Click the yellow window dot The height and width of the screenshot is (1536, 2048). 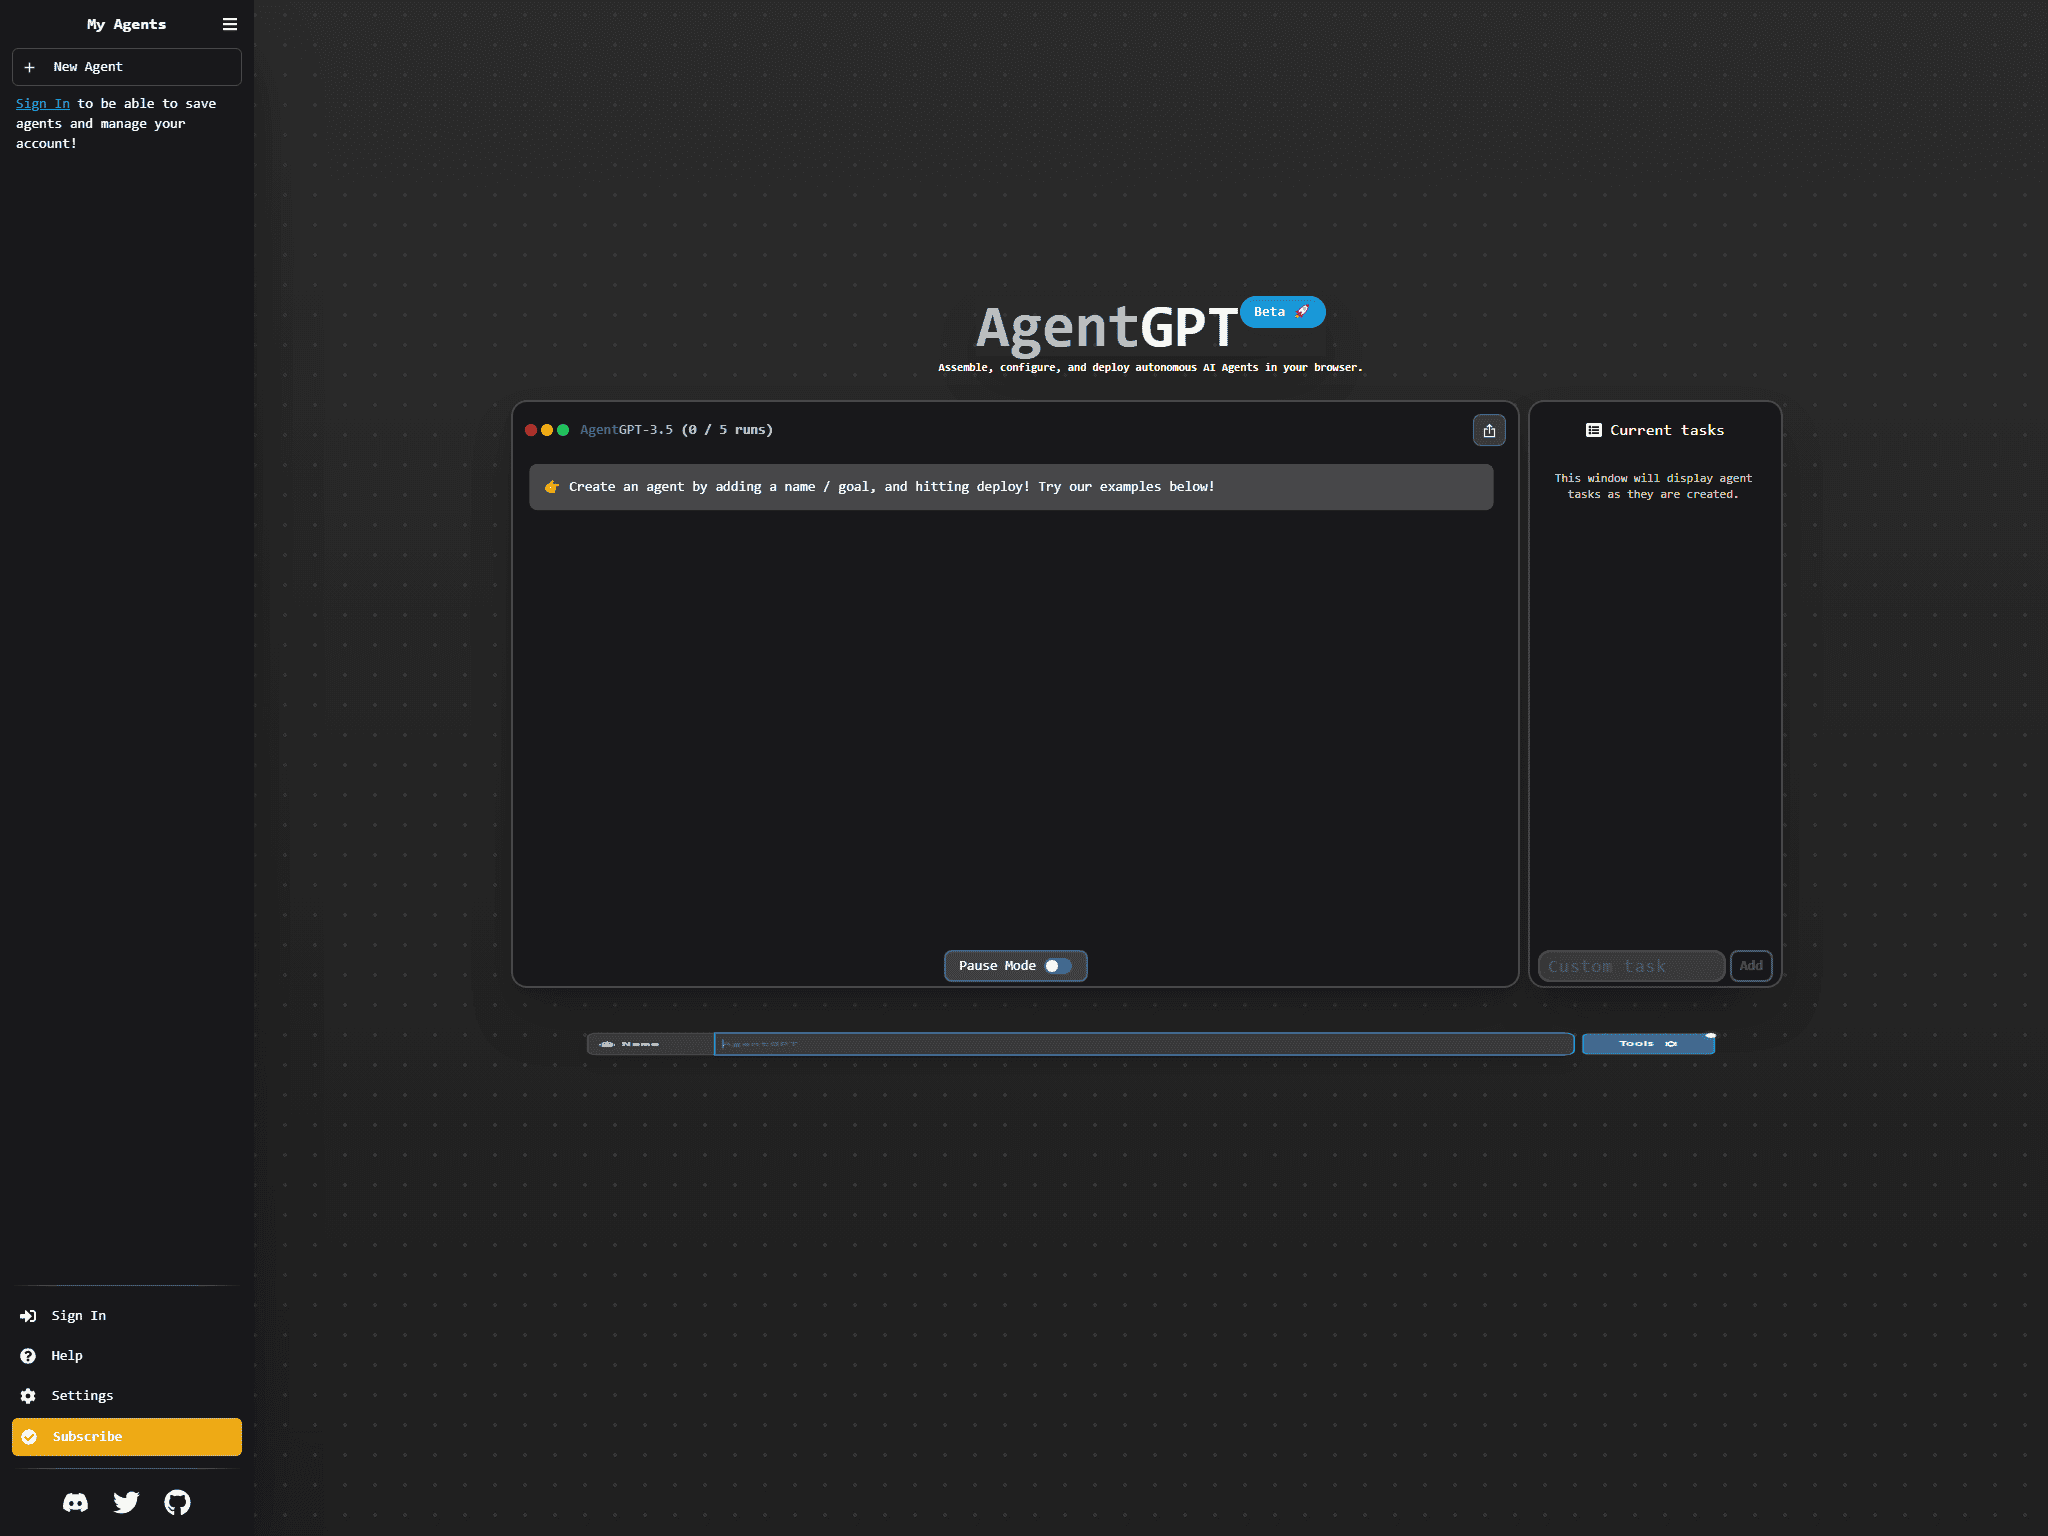point(547,430)
